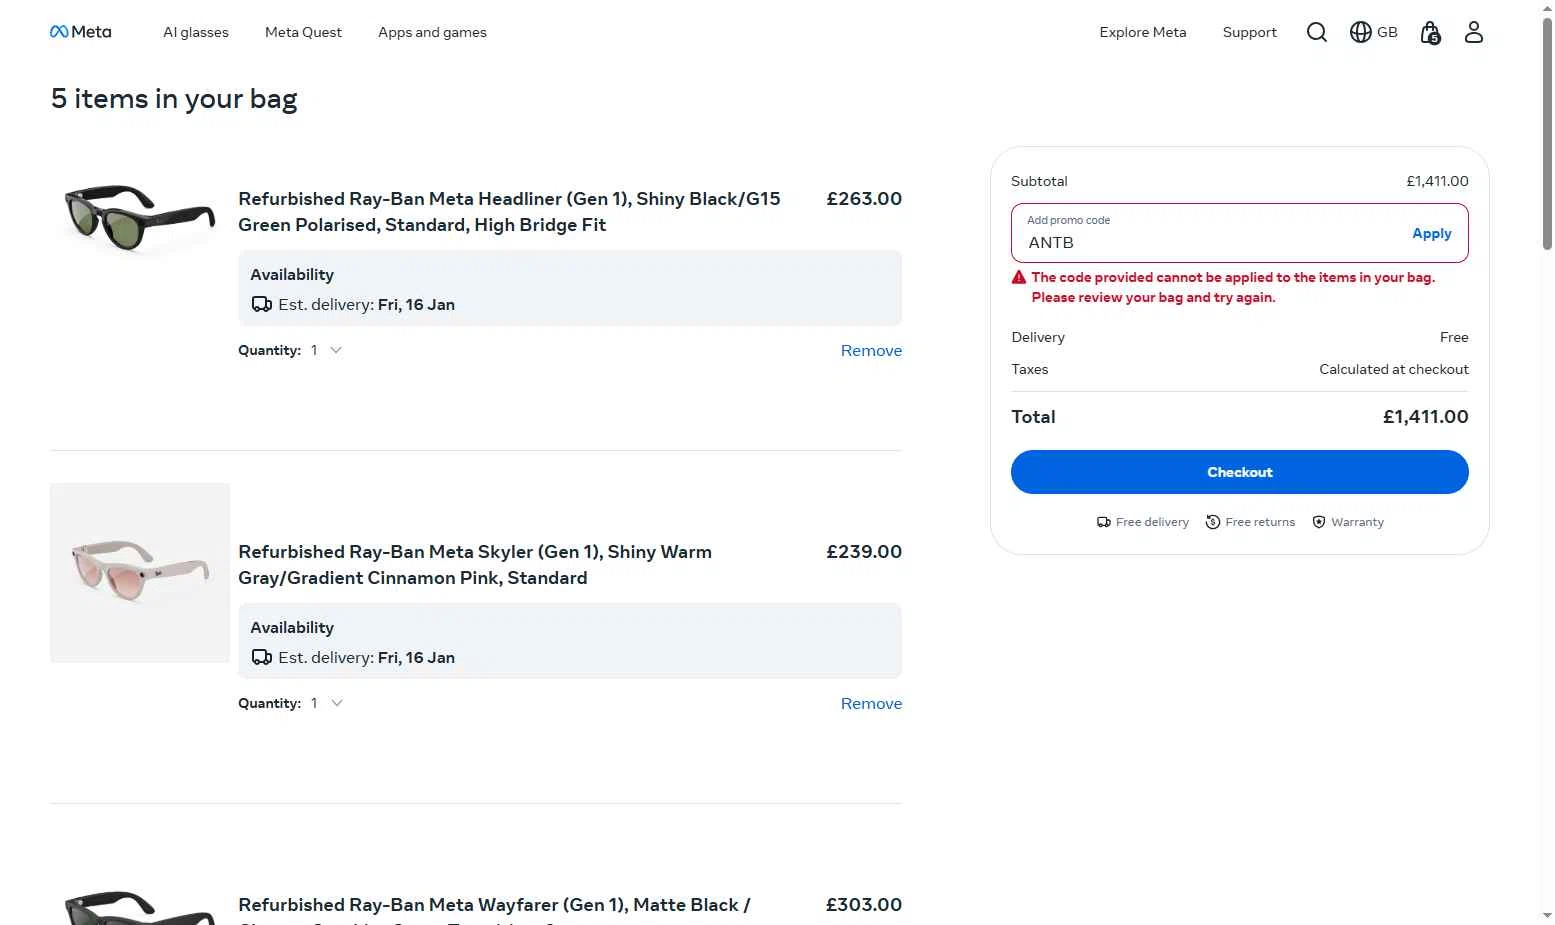Remove the Headliner glasses from bag
The height and width of the screenshot is (925, 1555).
click(871, 350)
